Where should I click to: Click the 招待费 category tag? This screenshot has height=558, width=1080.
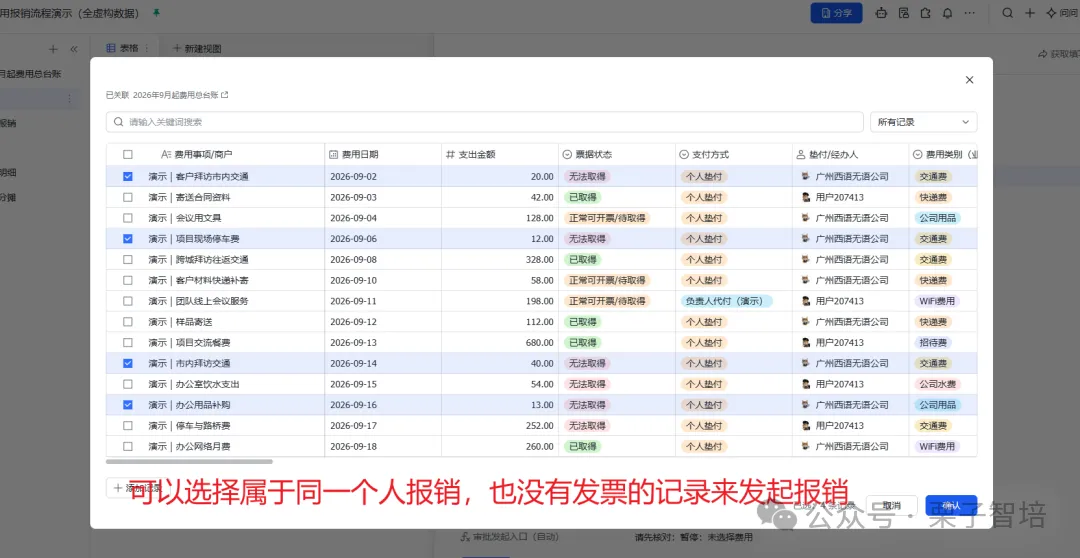tap(933, 342)
